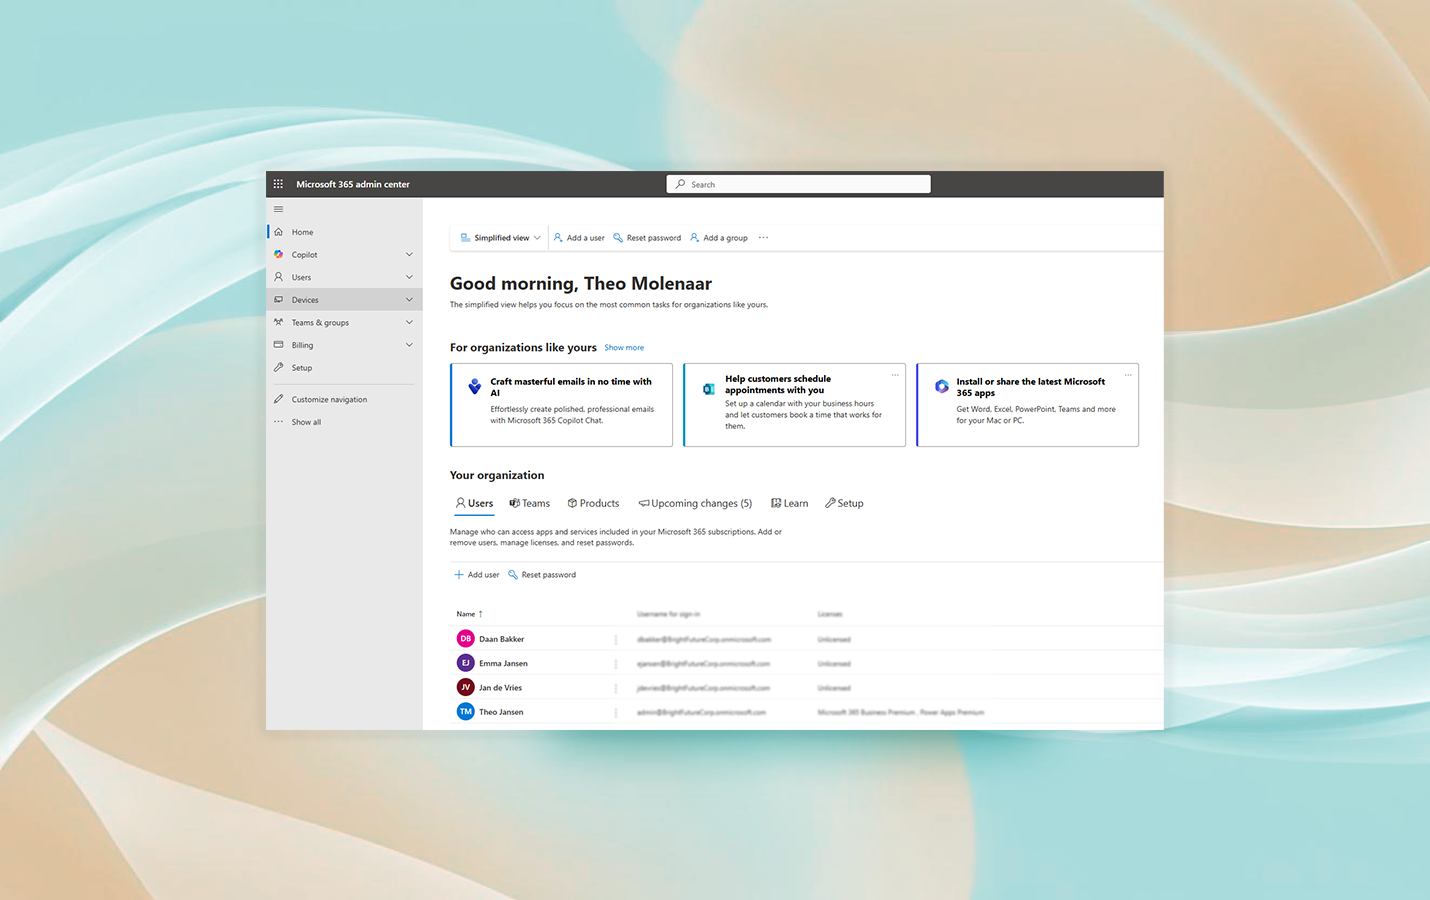Click the Home icon in sidebar
This screenshot has height=900, width=1430.
point(279,232)
